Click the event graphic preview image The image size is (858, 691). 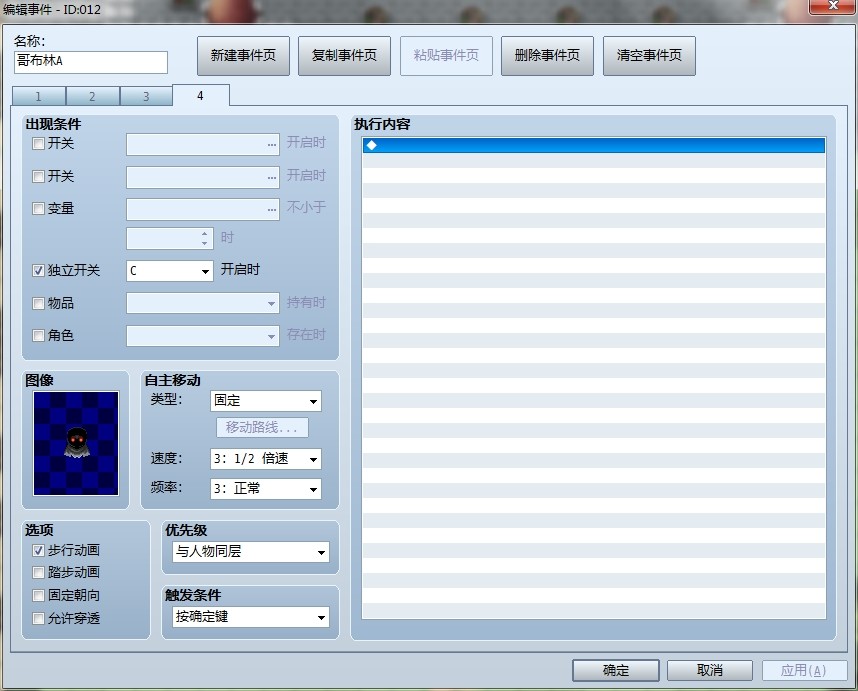[x=76, y=443]
